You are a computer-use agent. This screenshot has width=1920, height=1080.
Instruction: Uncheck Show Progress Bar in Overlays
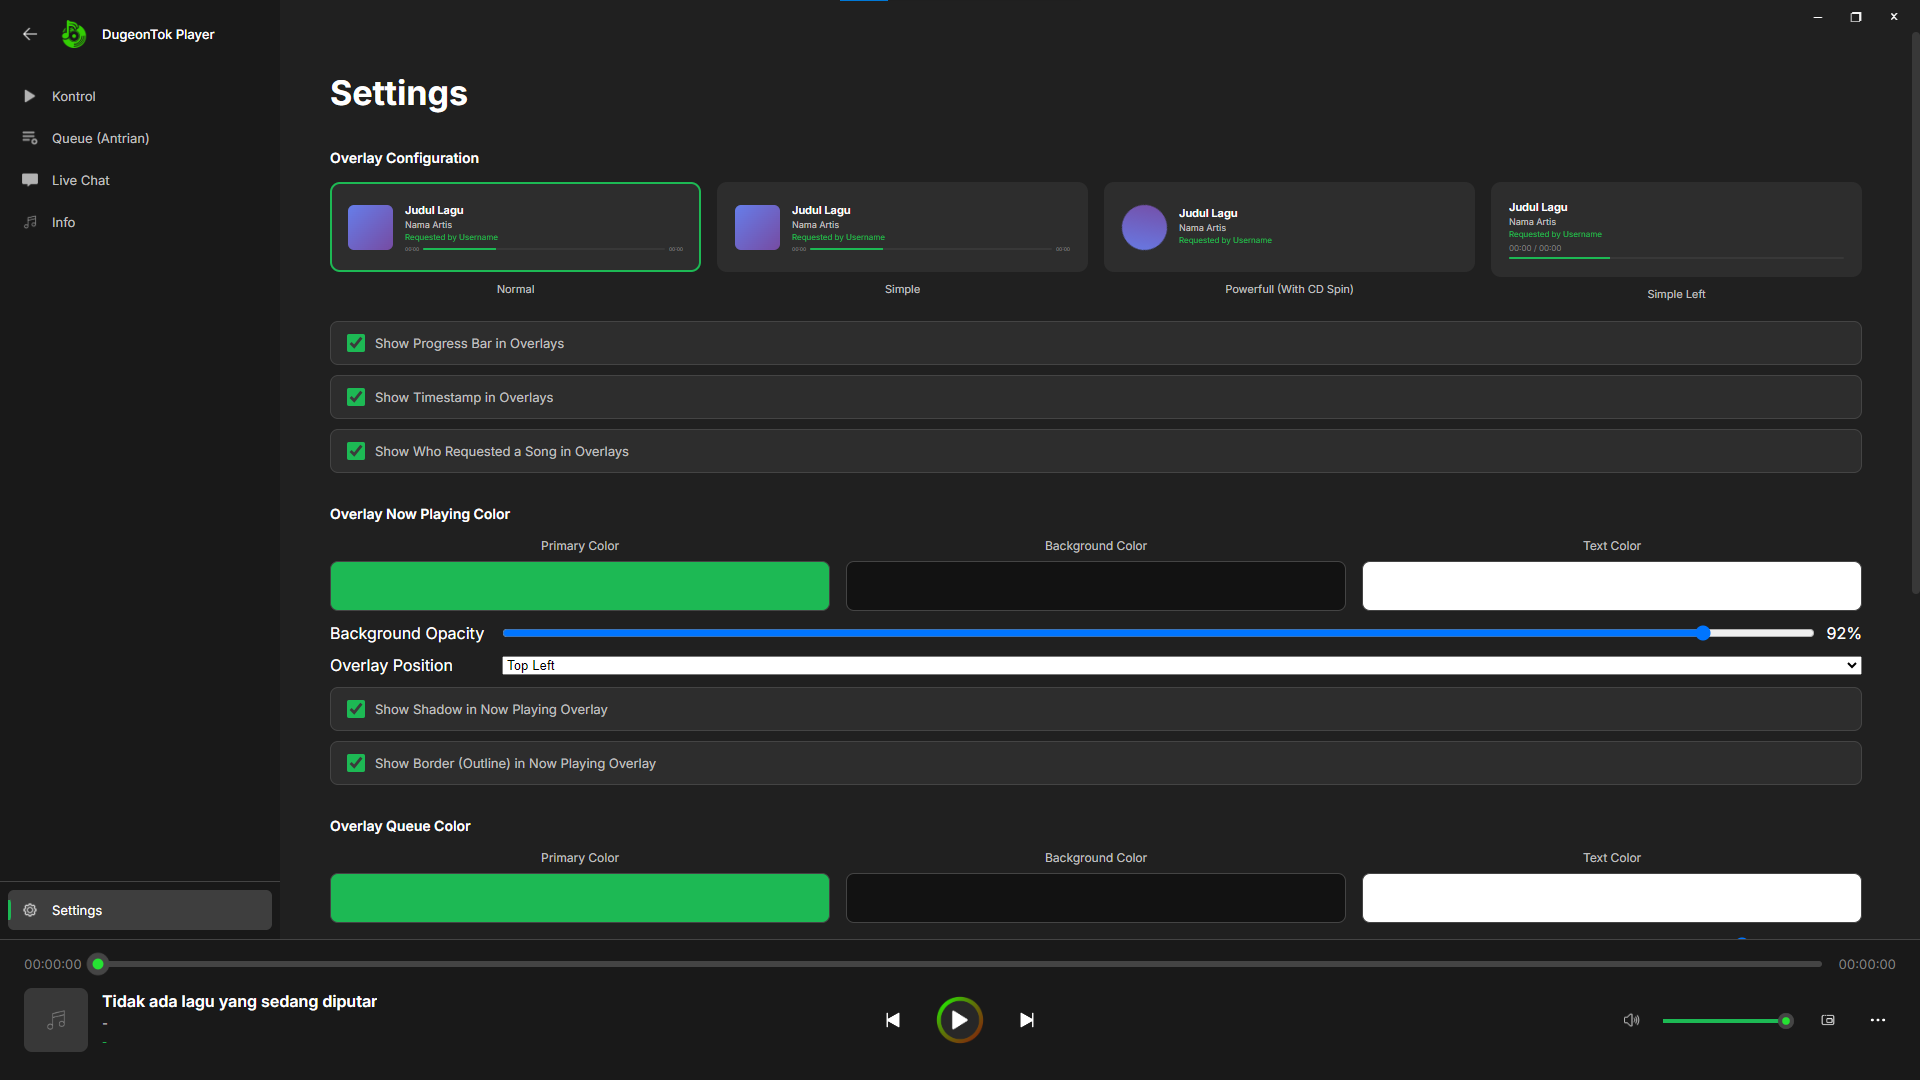click(x=356, y=343)
